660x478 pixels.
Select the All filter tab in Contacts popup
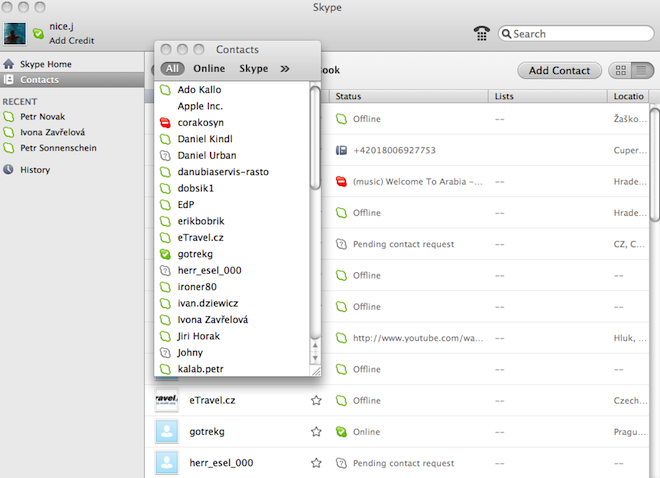(173, 69)
